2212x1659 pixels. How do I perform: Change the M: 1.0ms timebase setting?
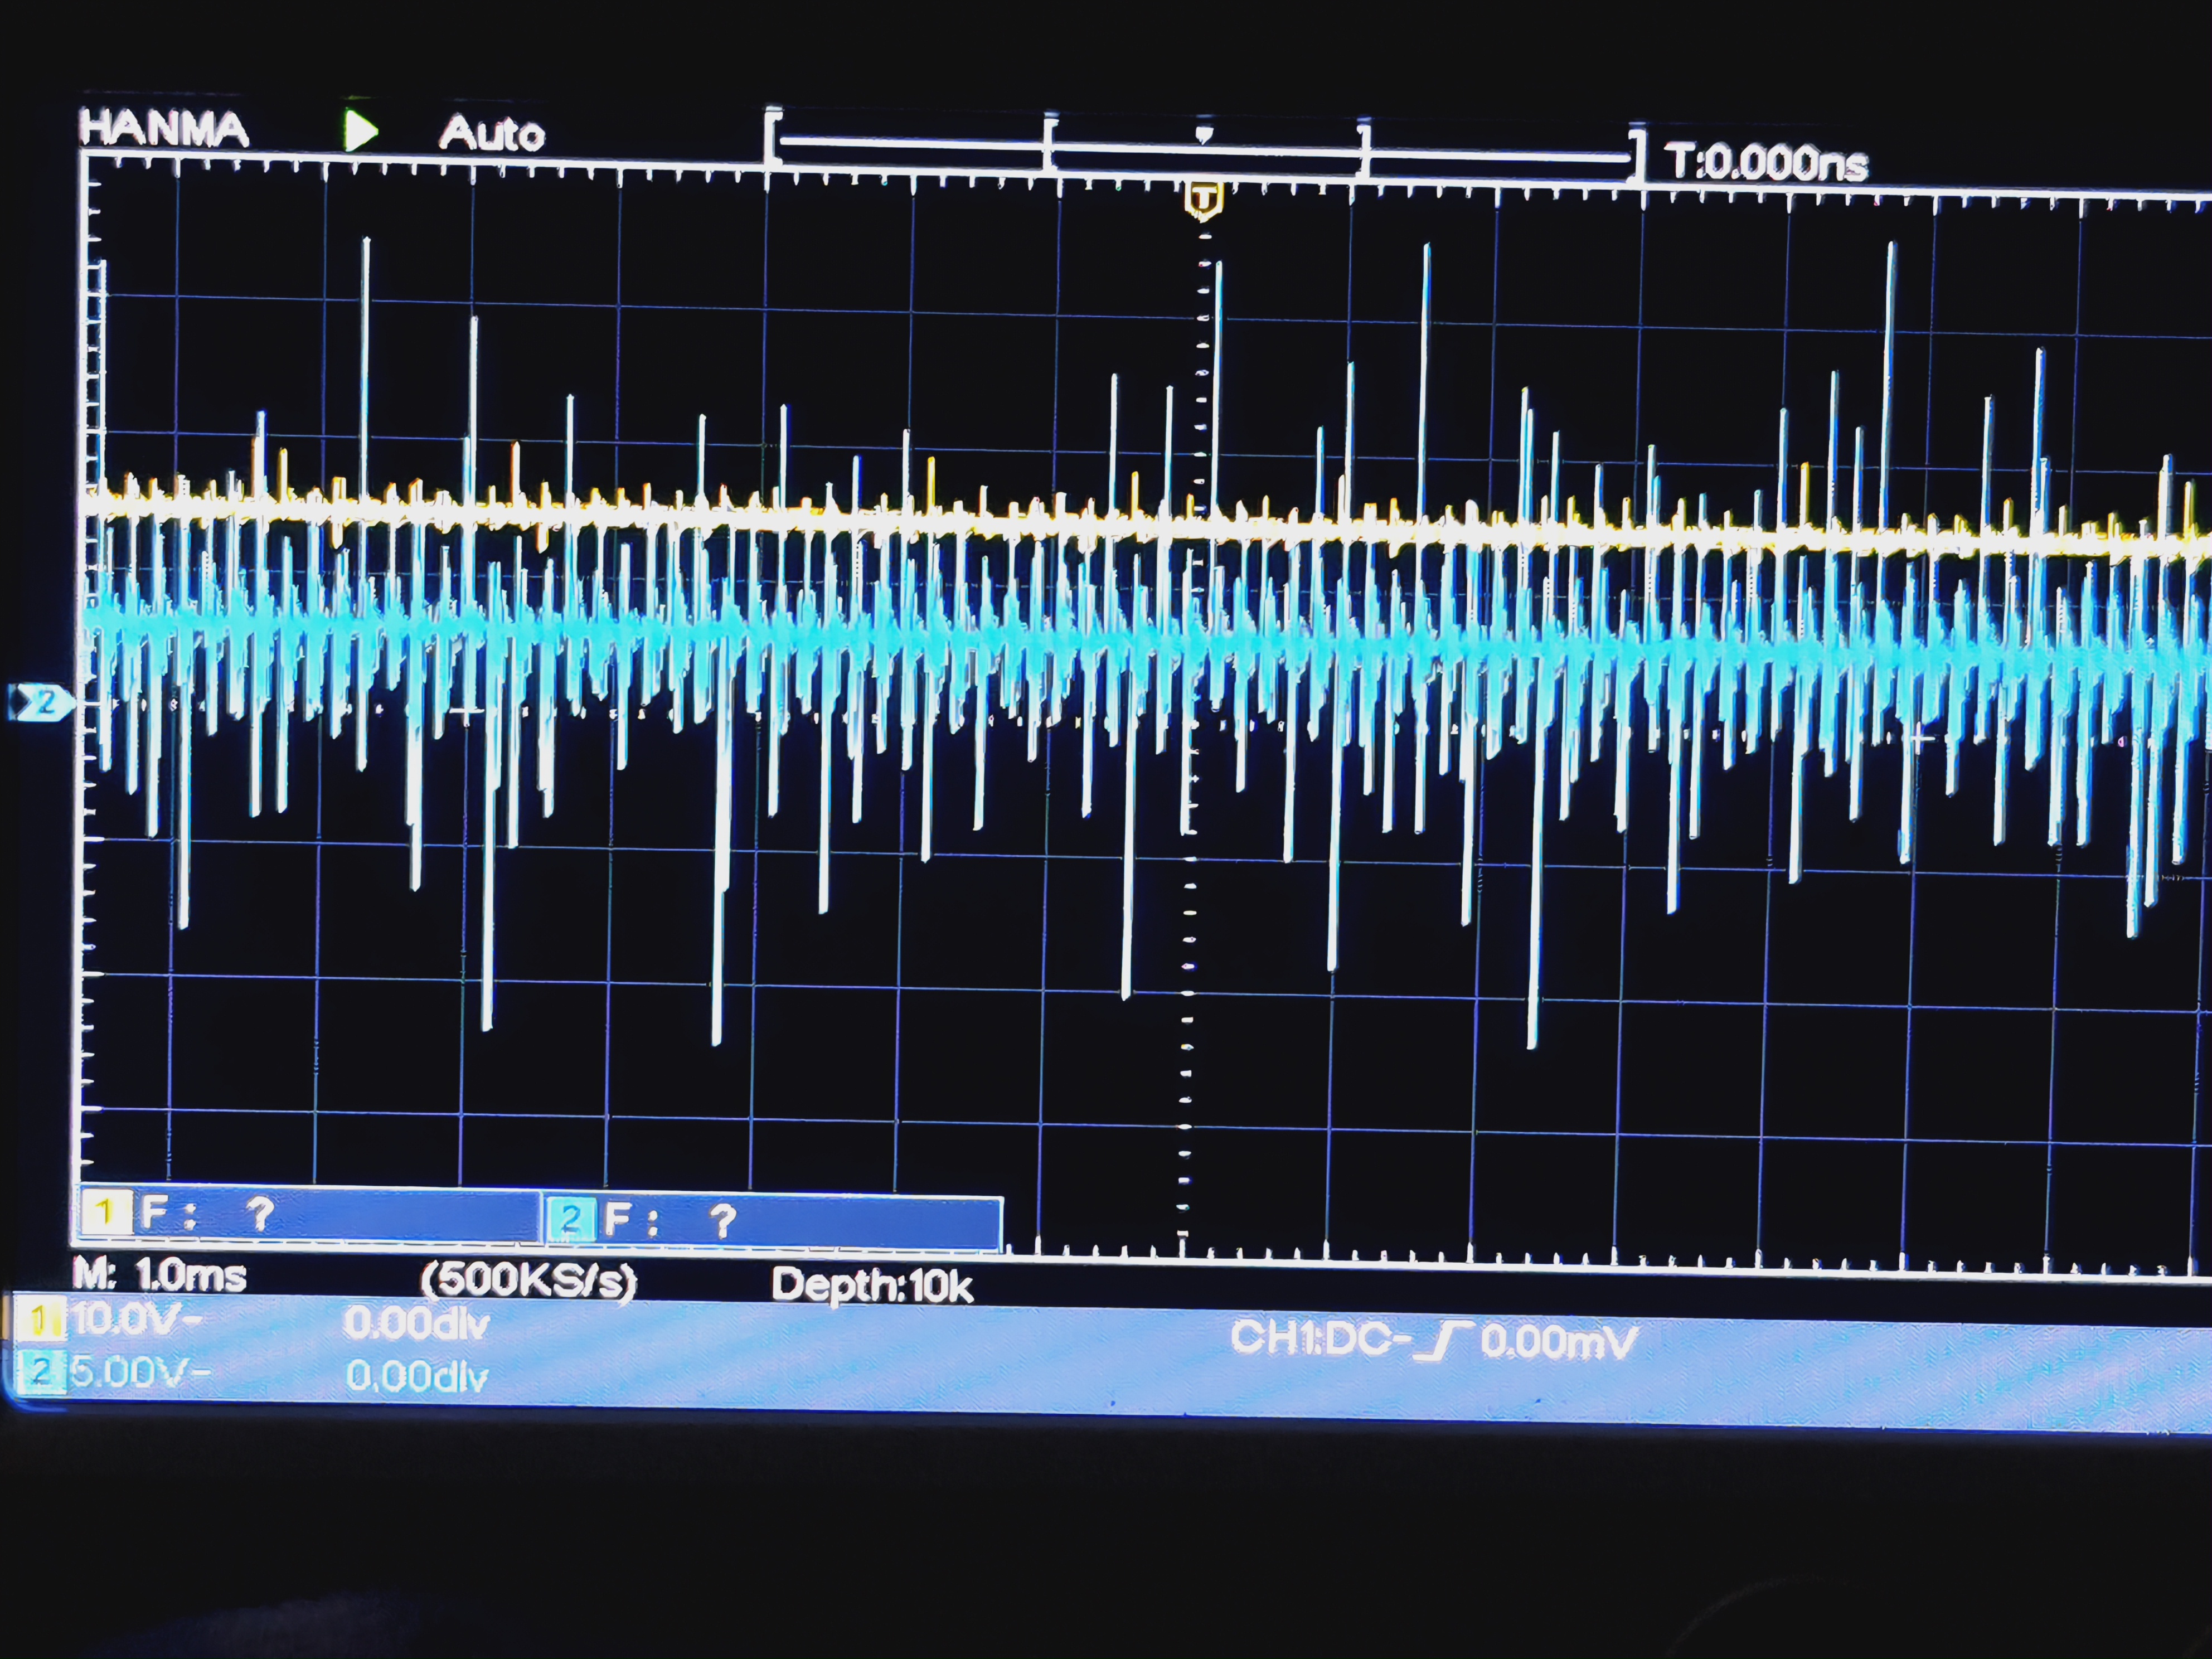click(x=160, y=1275)
